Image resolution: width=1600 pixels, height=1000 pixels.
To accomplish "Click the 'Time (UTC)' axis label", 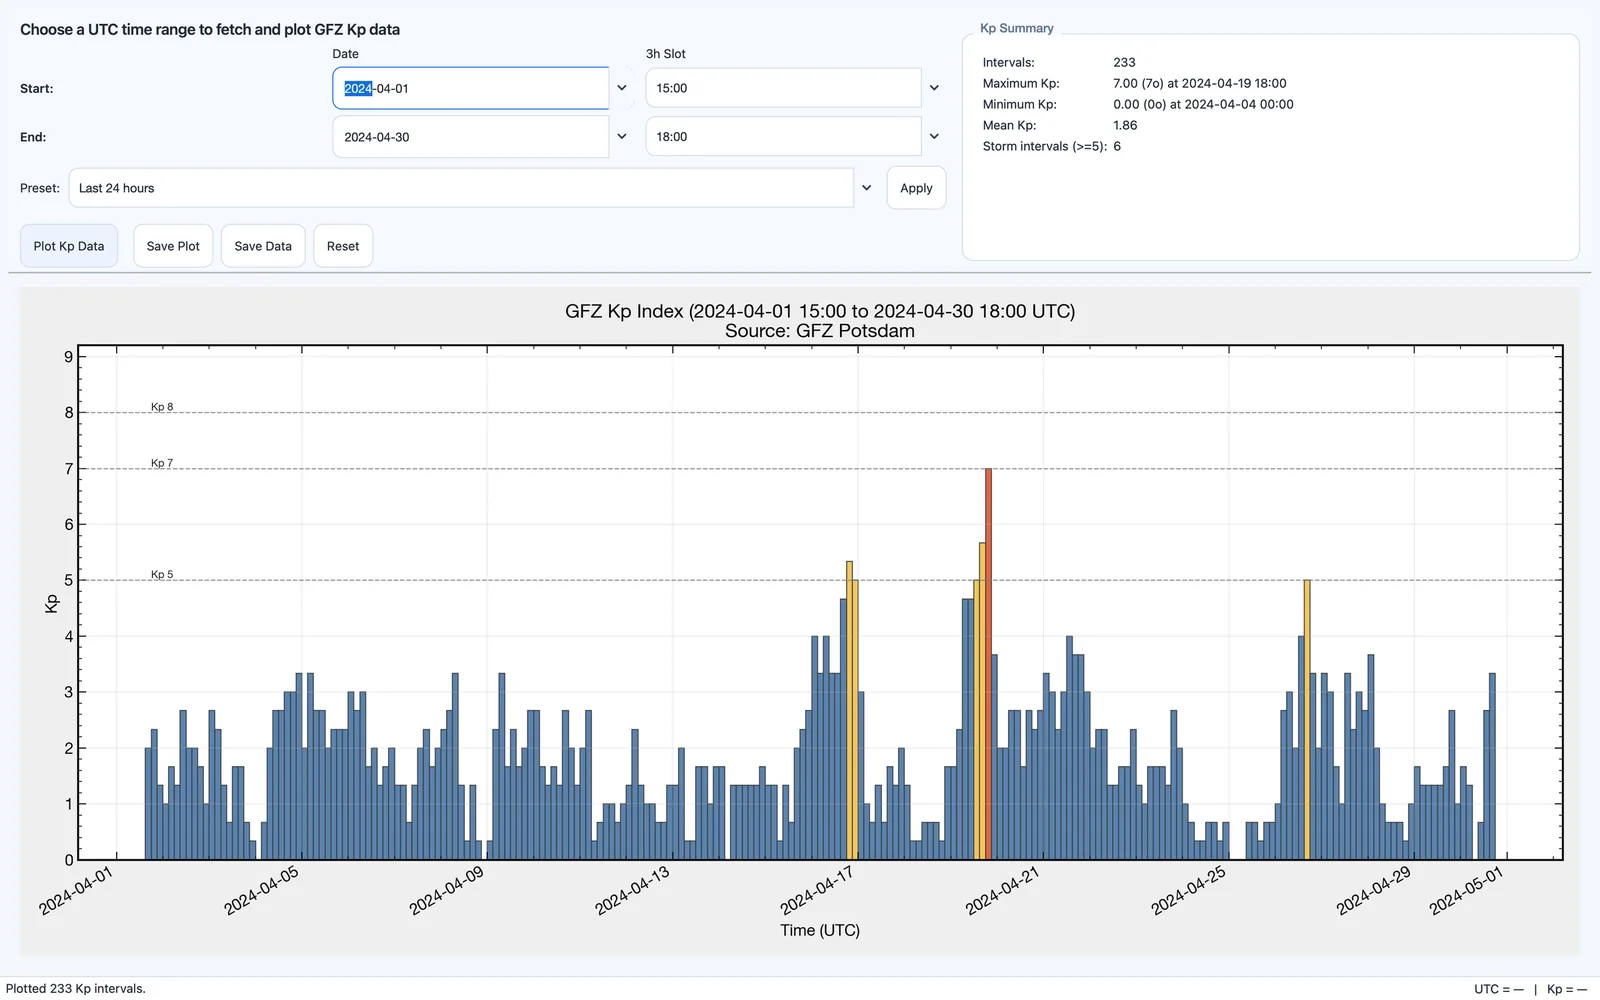I will [820, 930].
